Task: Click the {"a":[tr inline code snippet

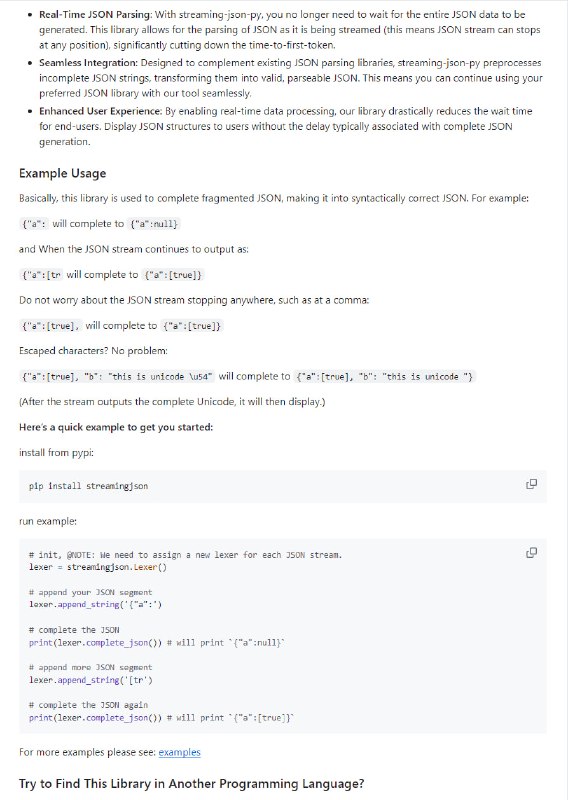Action: click(41, 275)
